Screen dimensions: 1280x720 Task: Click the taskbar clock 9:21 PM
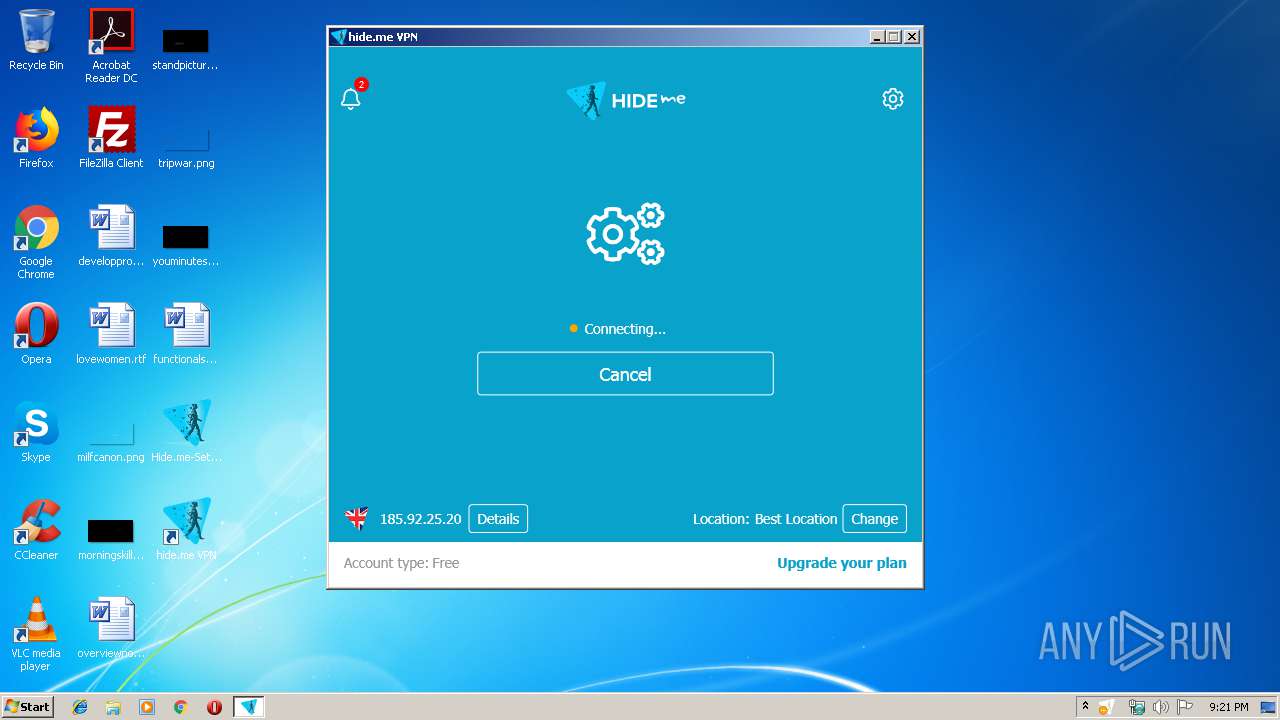pos(1228,707)
